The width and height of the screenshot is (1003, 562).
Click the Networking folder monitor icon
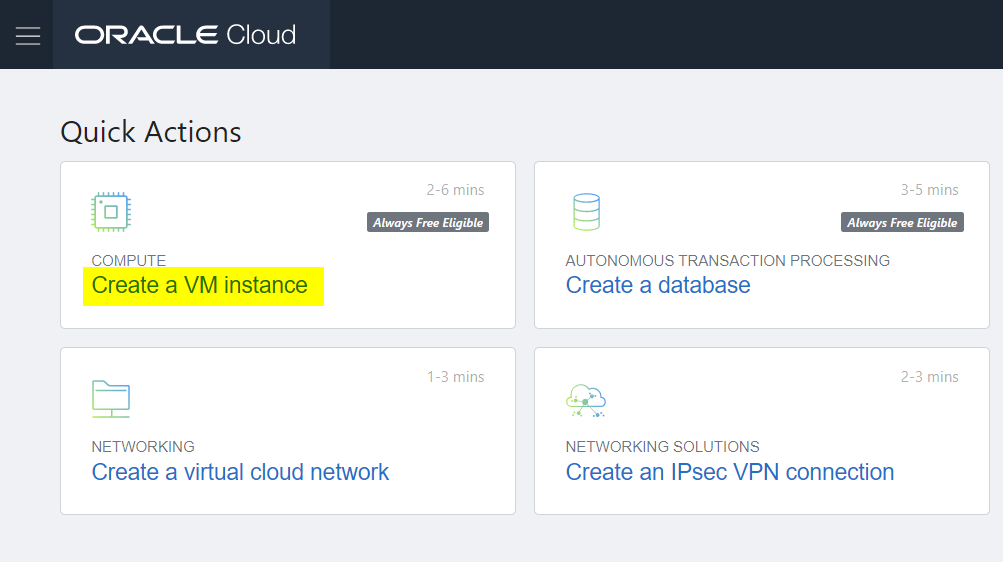point(111,399)
